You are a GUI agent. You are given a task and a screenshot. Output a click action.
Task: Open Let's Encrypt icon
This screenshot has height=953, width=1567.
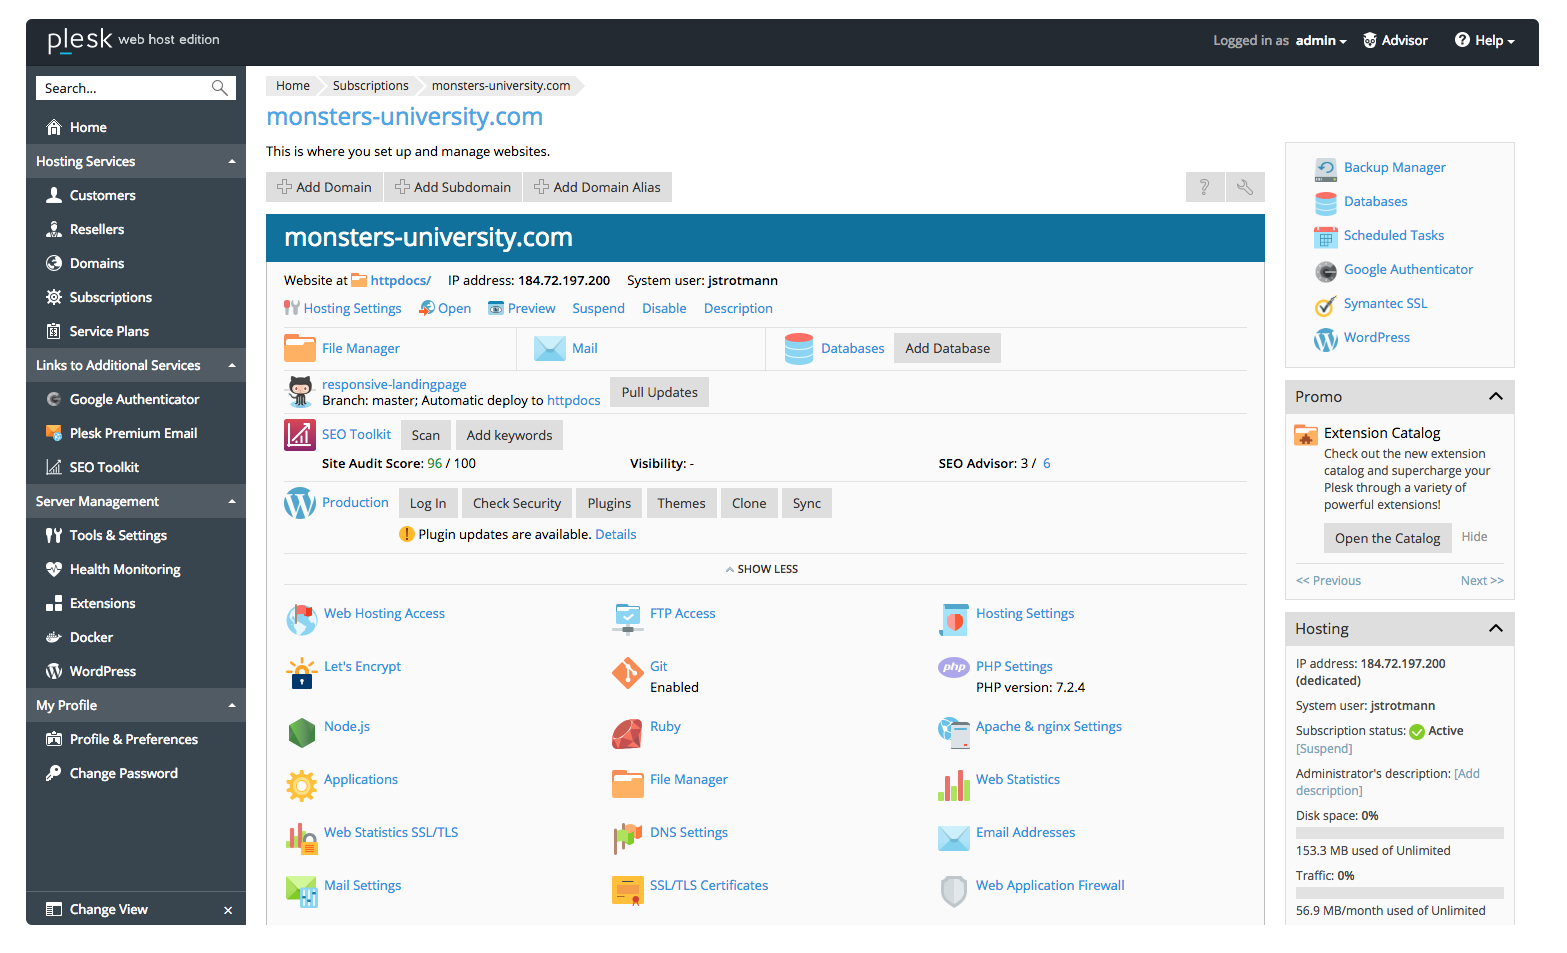click(x=301, y=673)
